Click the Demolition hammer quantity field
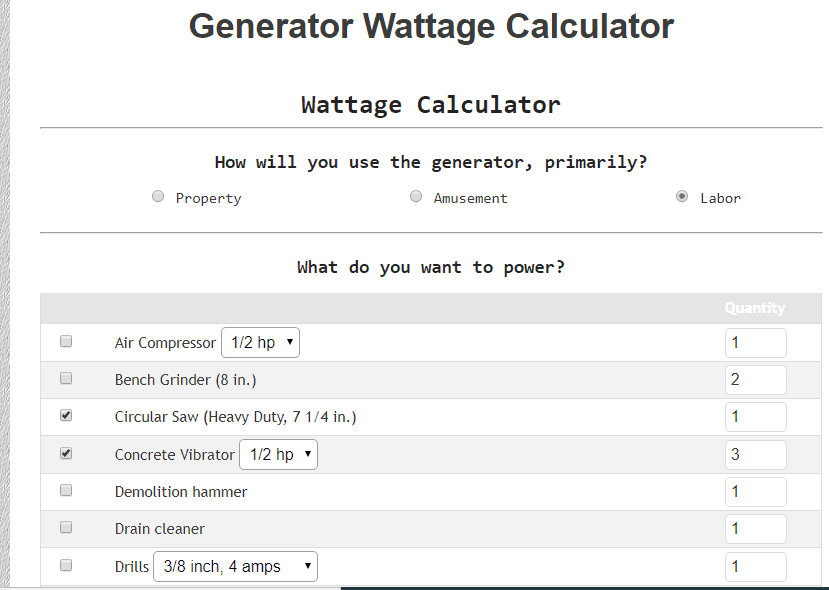The height and width of the screenshot is (590, 829). (x=756, y=492)
